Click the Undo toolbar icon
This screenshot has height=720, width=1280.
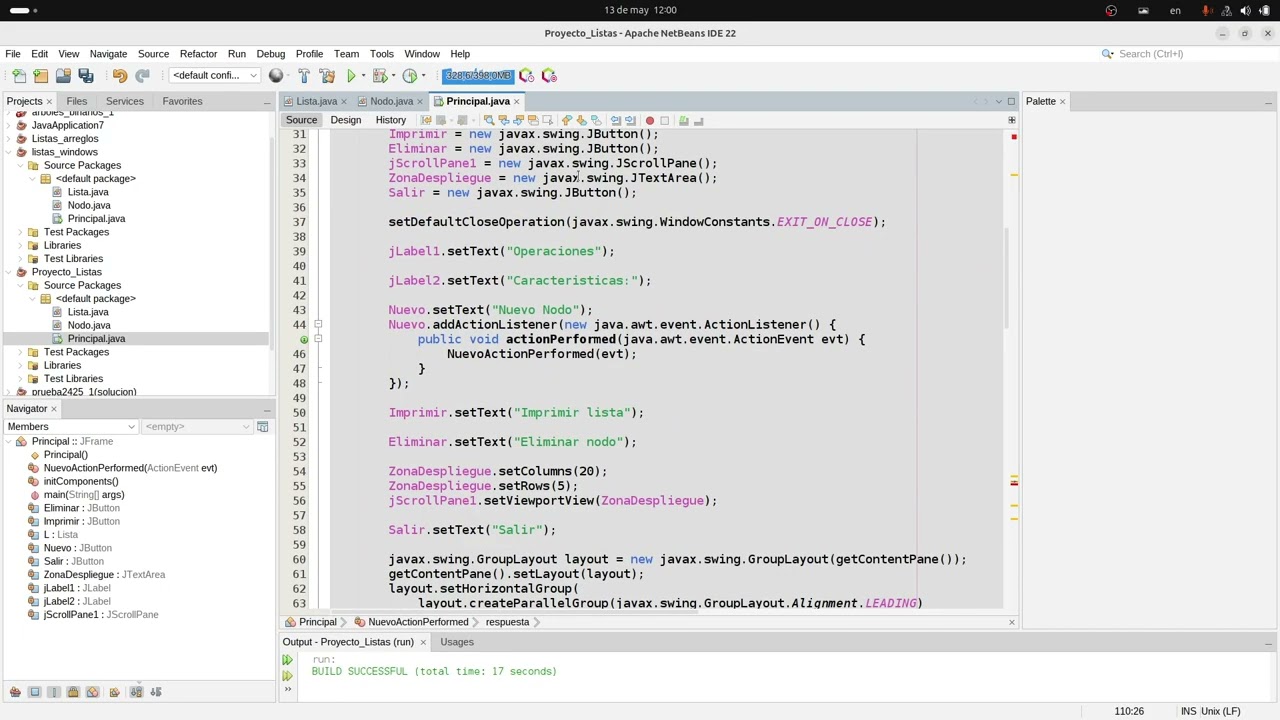pos(120,76)
